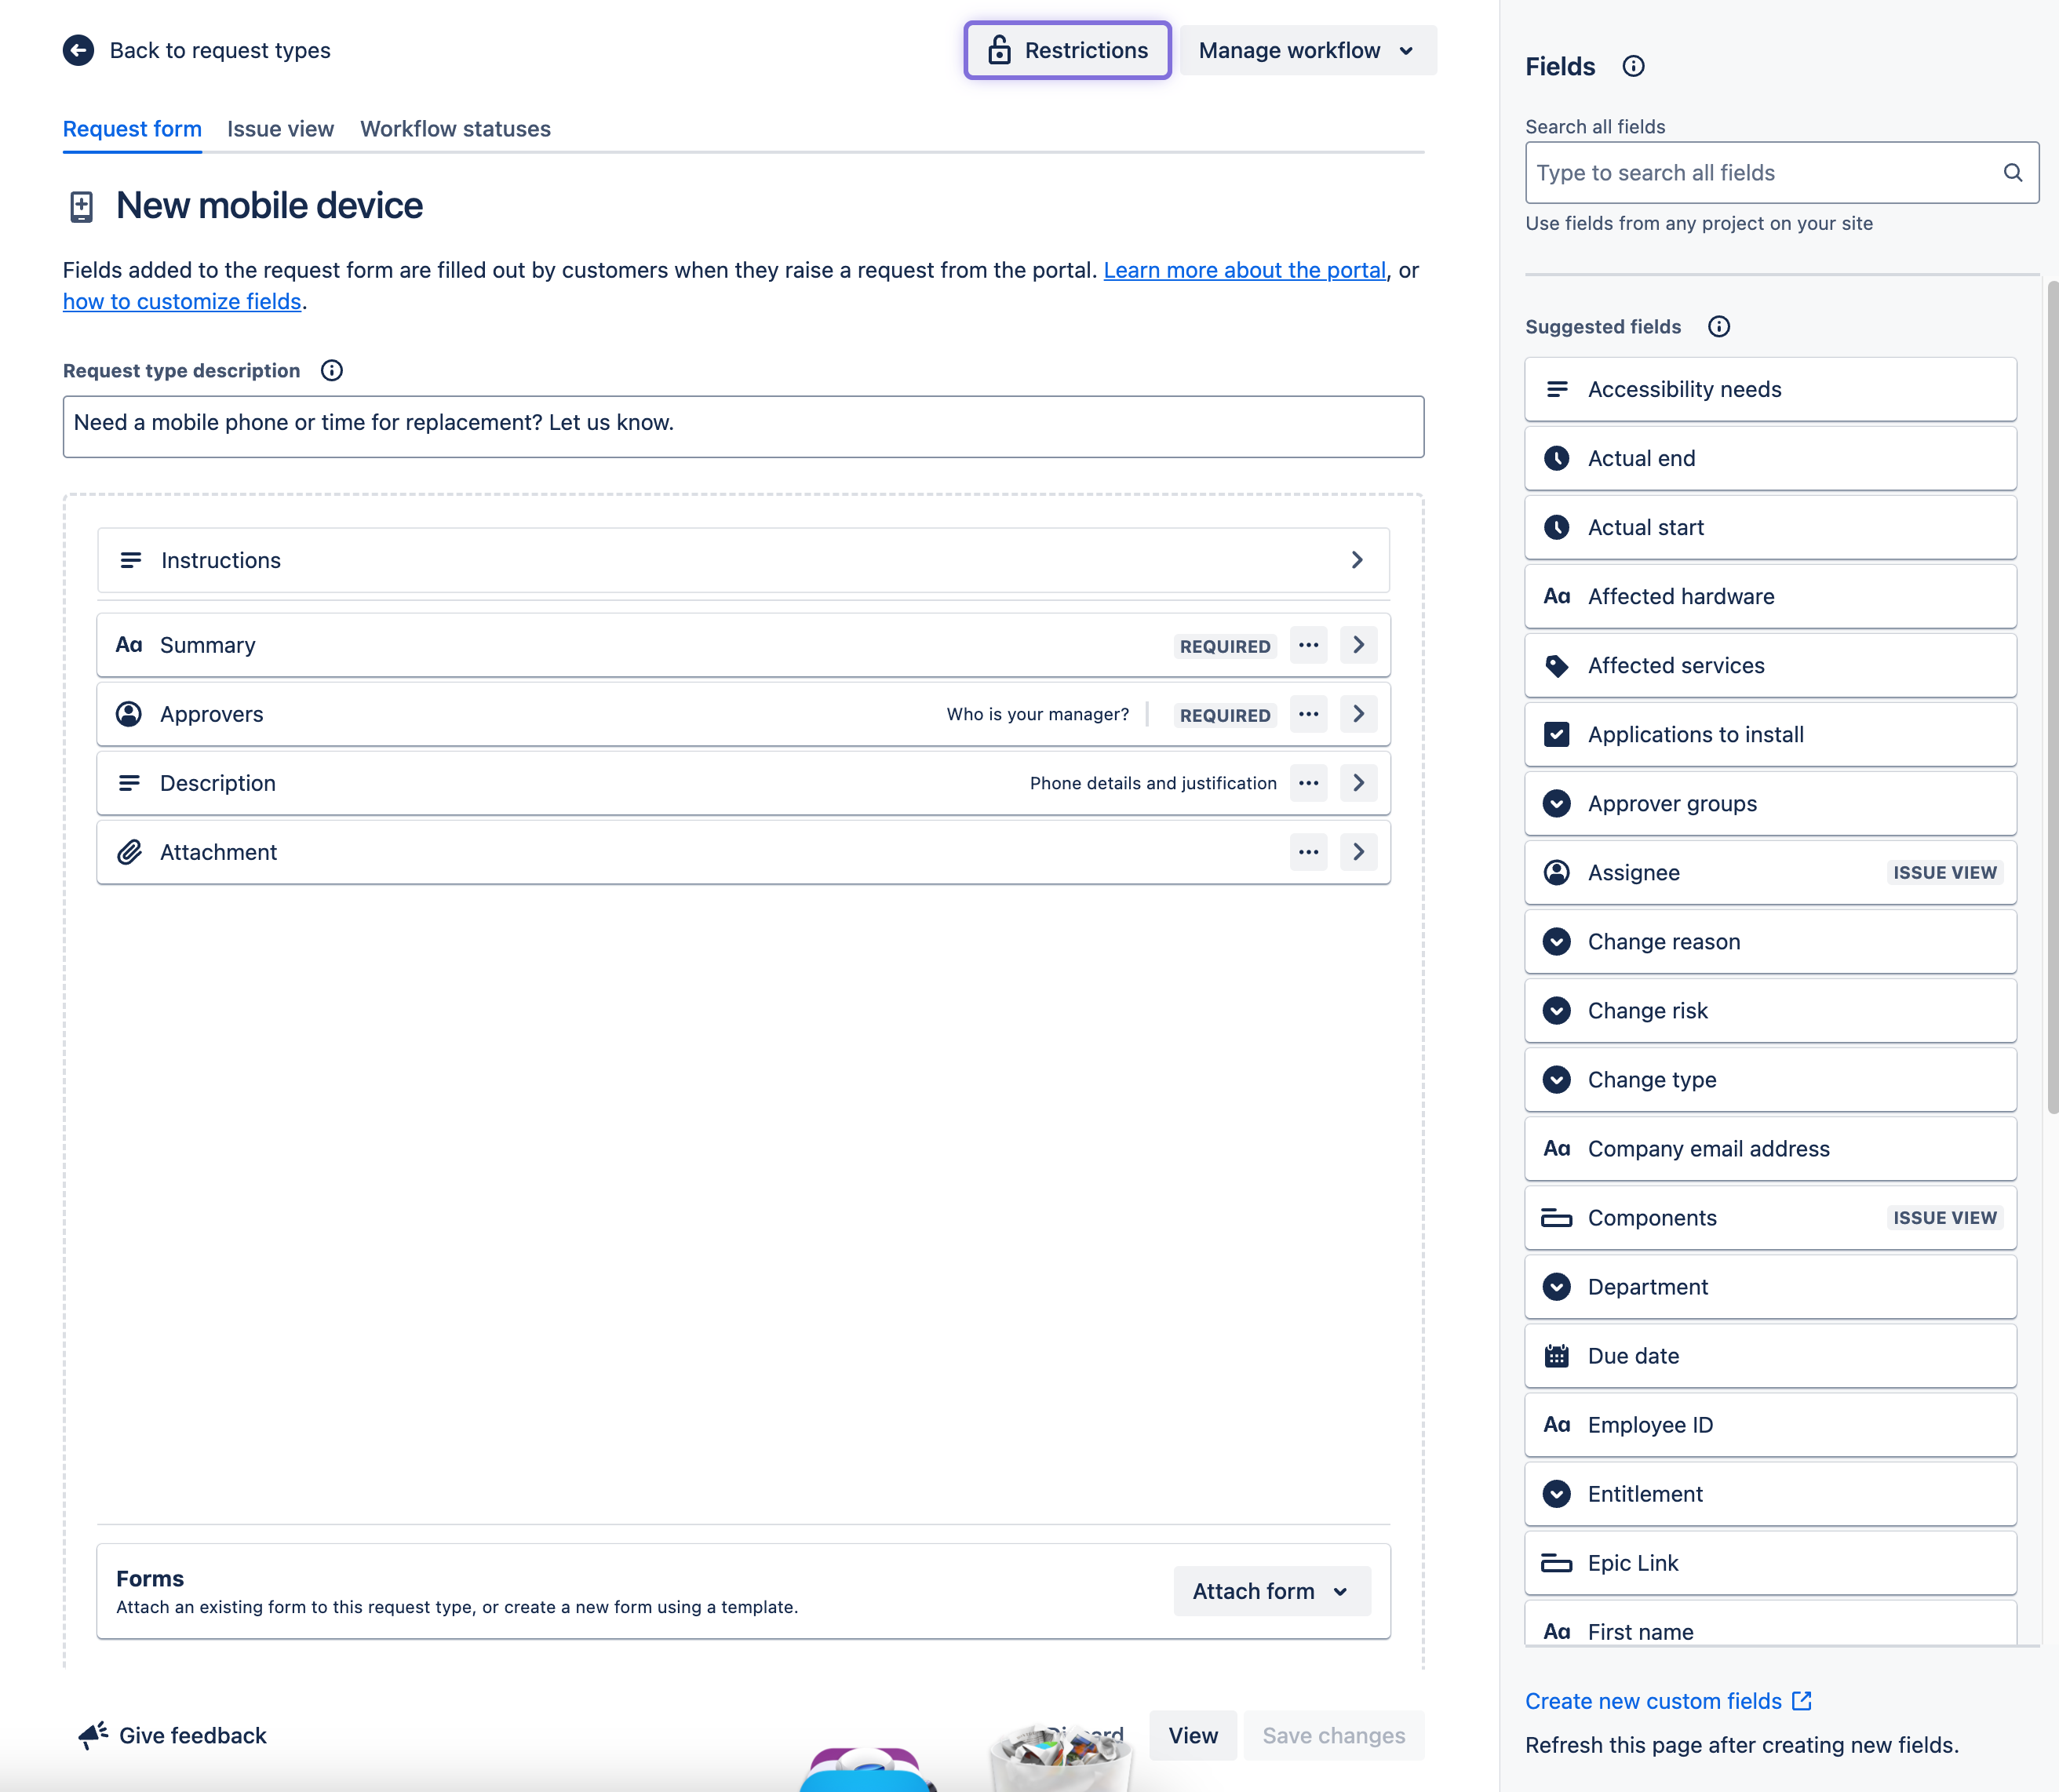The image size is (2059, 1792).
Task: Click the Save changes button
Action: [x=1334, y=1736]
